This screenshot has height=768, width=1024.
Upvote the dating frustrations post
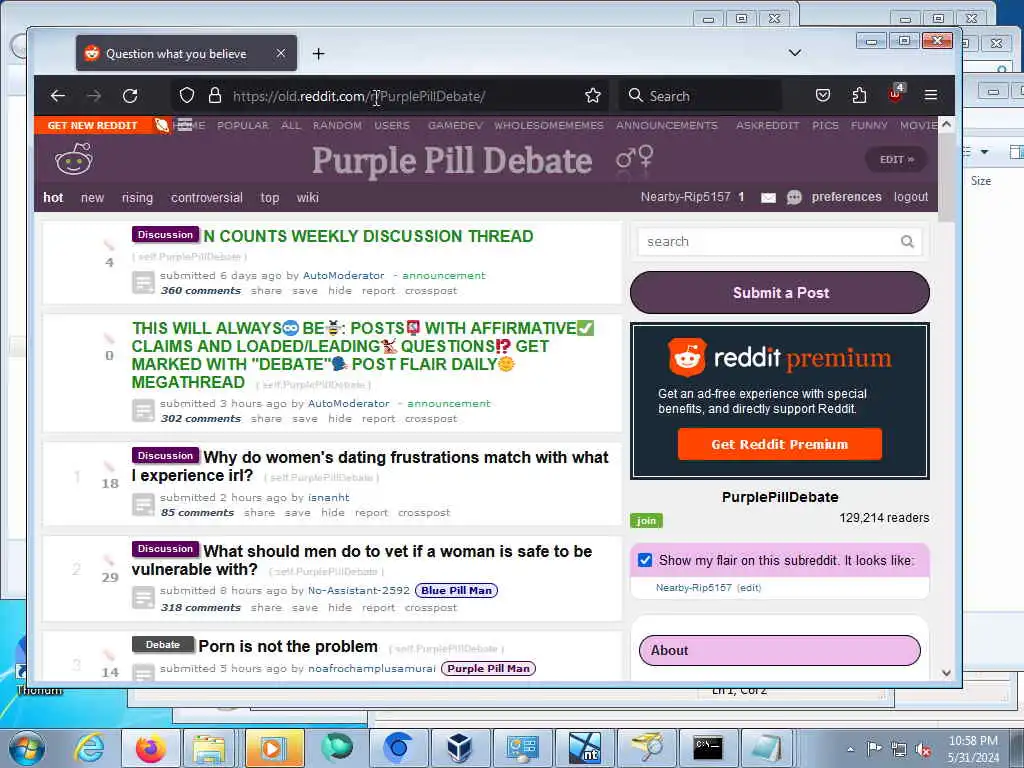click(x=109, y=466)
